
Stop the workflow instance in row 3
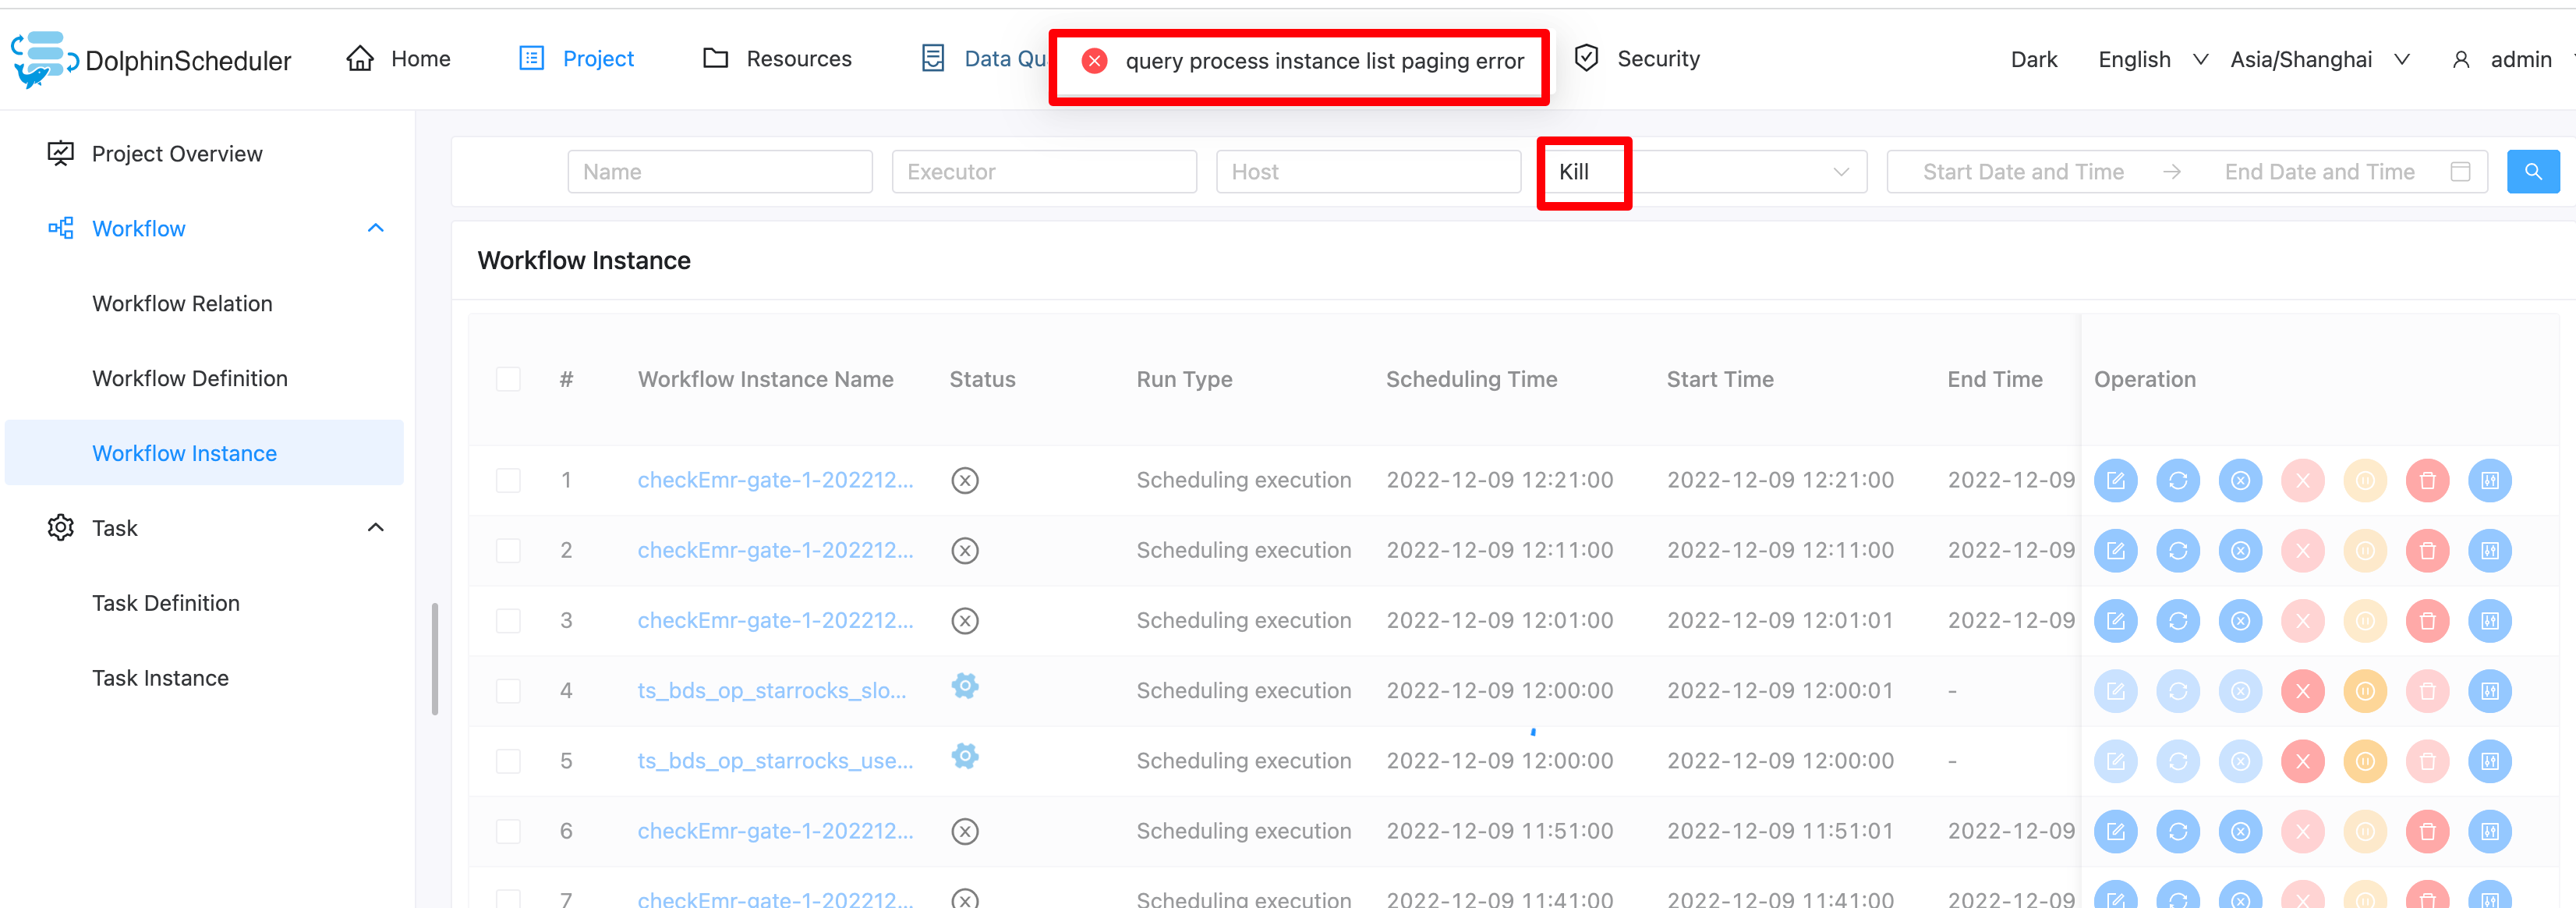click(2241, 620)
